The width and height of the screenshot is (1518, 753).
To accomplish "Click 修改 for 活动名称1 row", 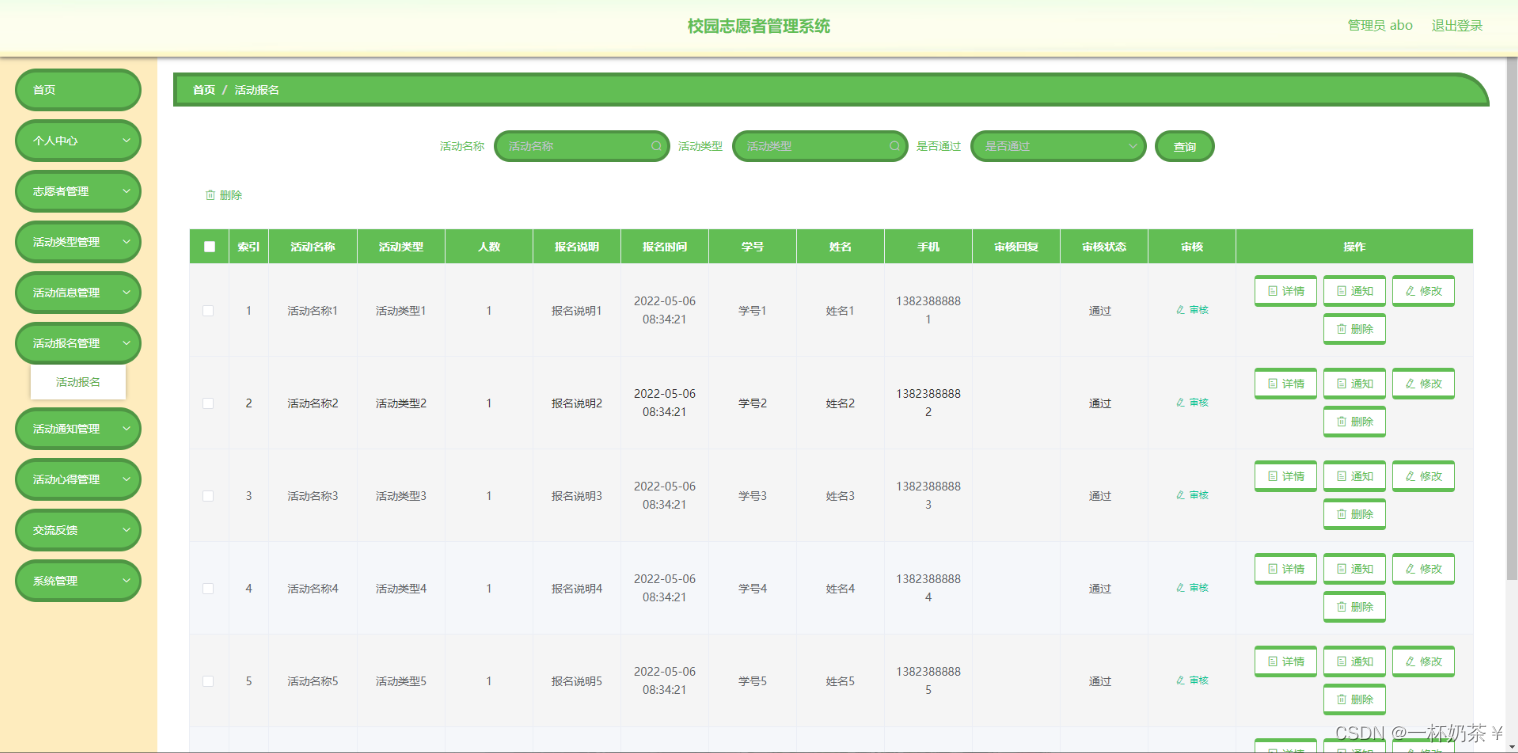I will click(1424, 291).
